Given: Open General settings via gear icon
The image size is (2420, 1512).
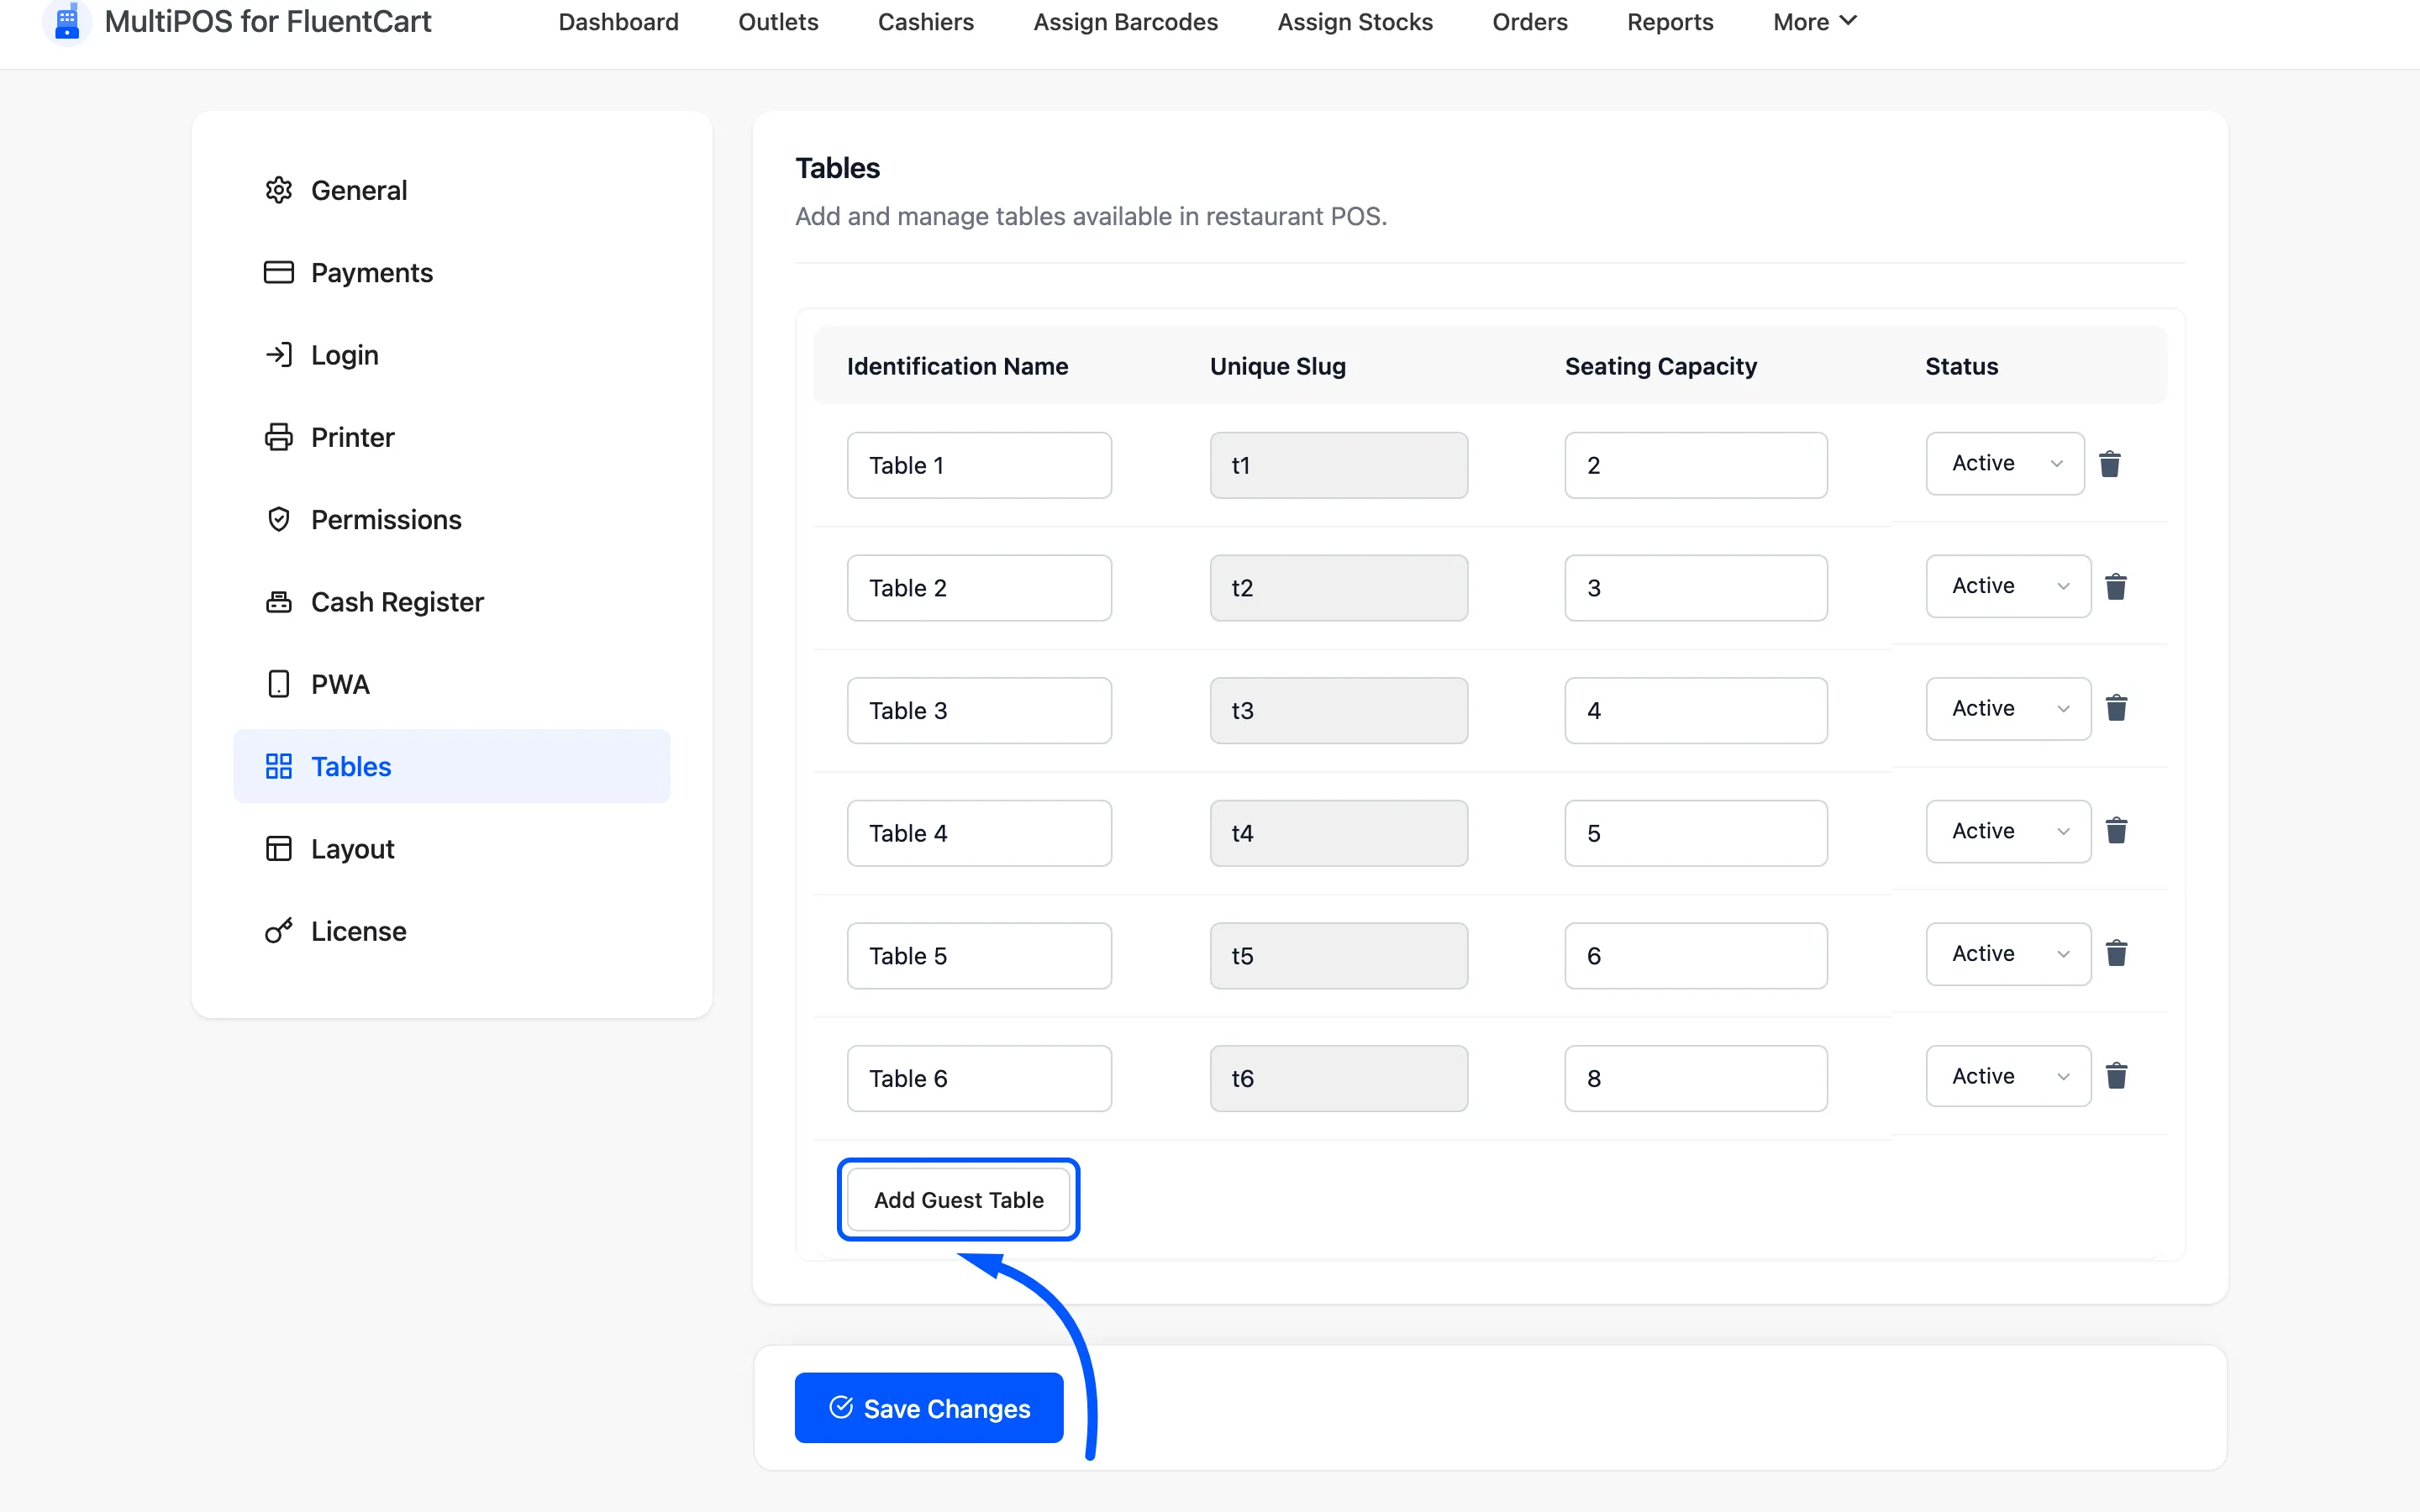Looking at the screenshot, I should coord(279,190).
